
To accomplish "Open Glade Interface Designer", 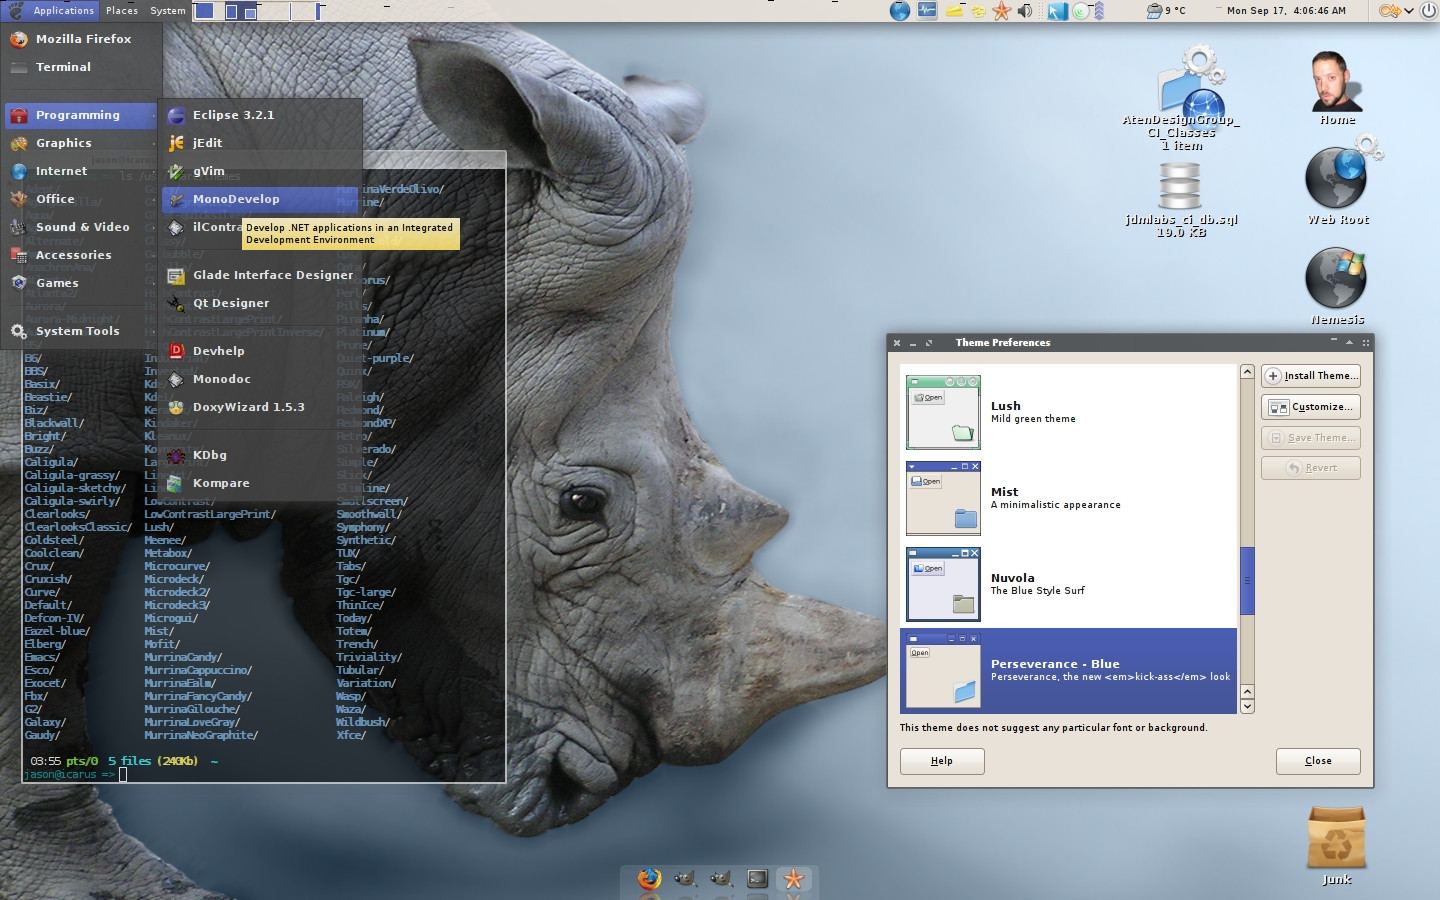I will point(261,275).
